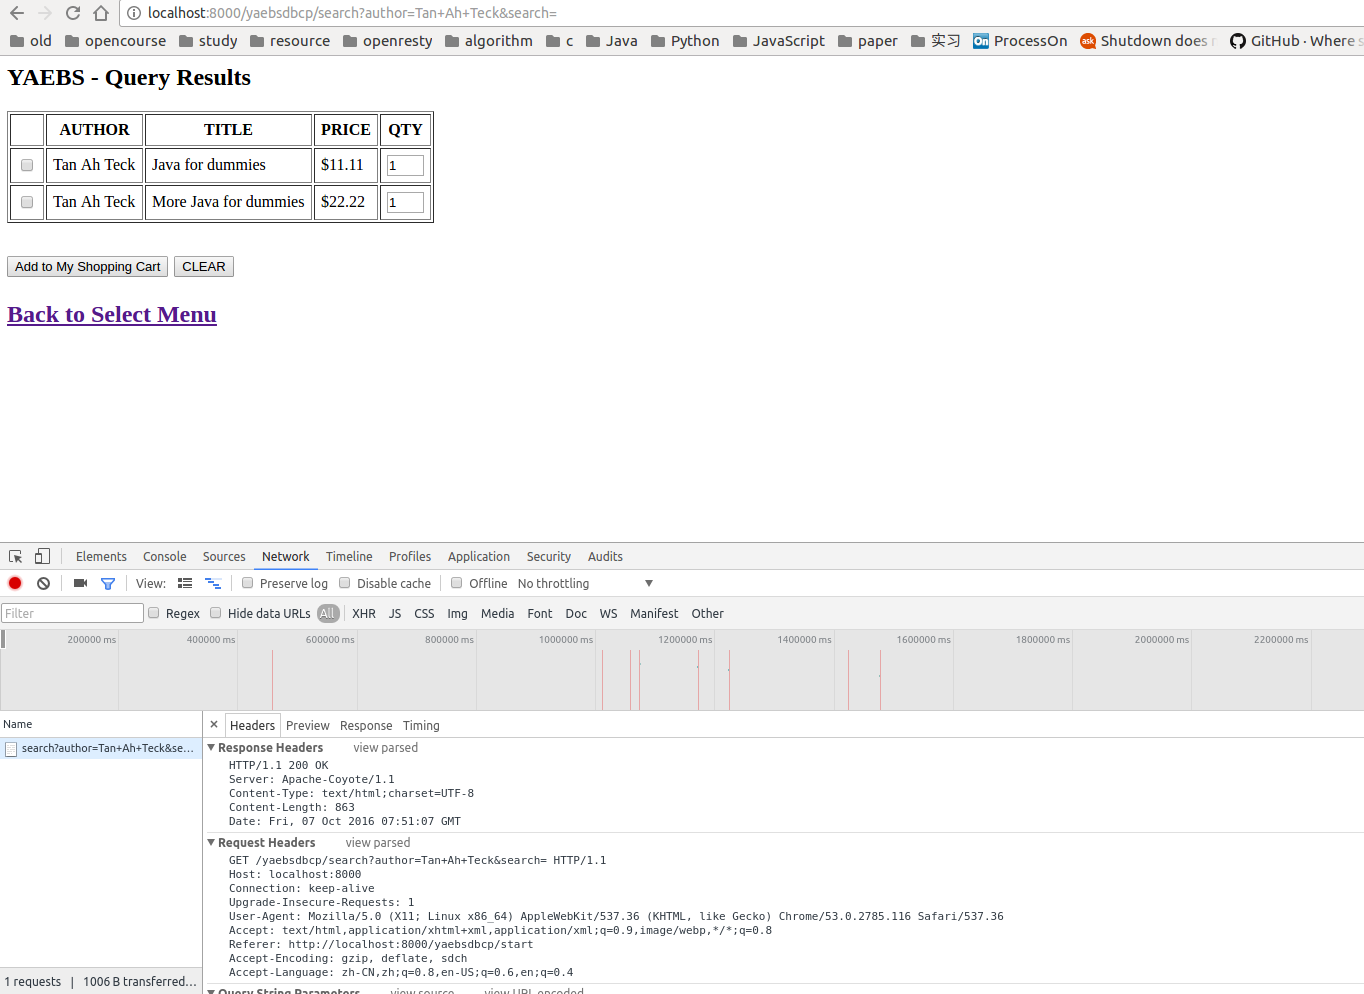
Task: Toggle DevTools device toolbar icon
Action: point(42,557)
